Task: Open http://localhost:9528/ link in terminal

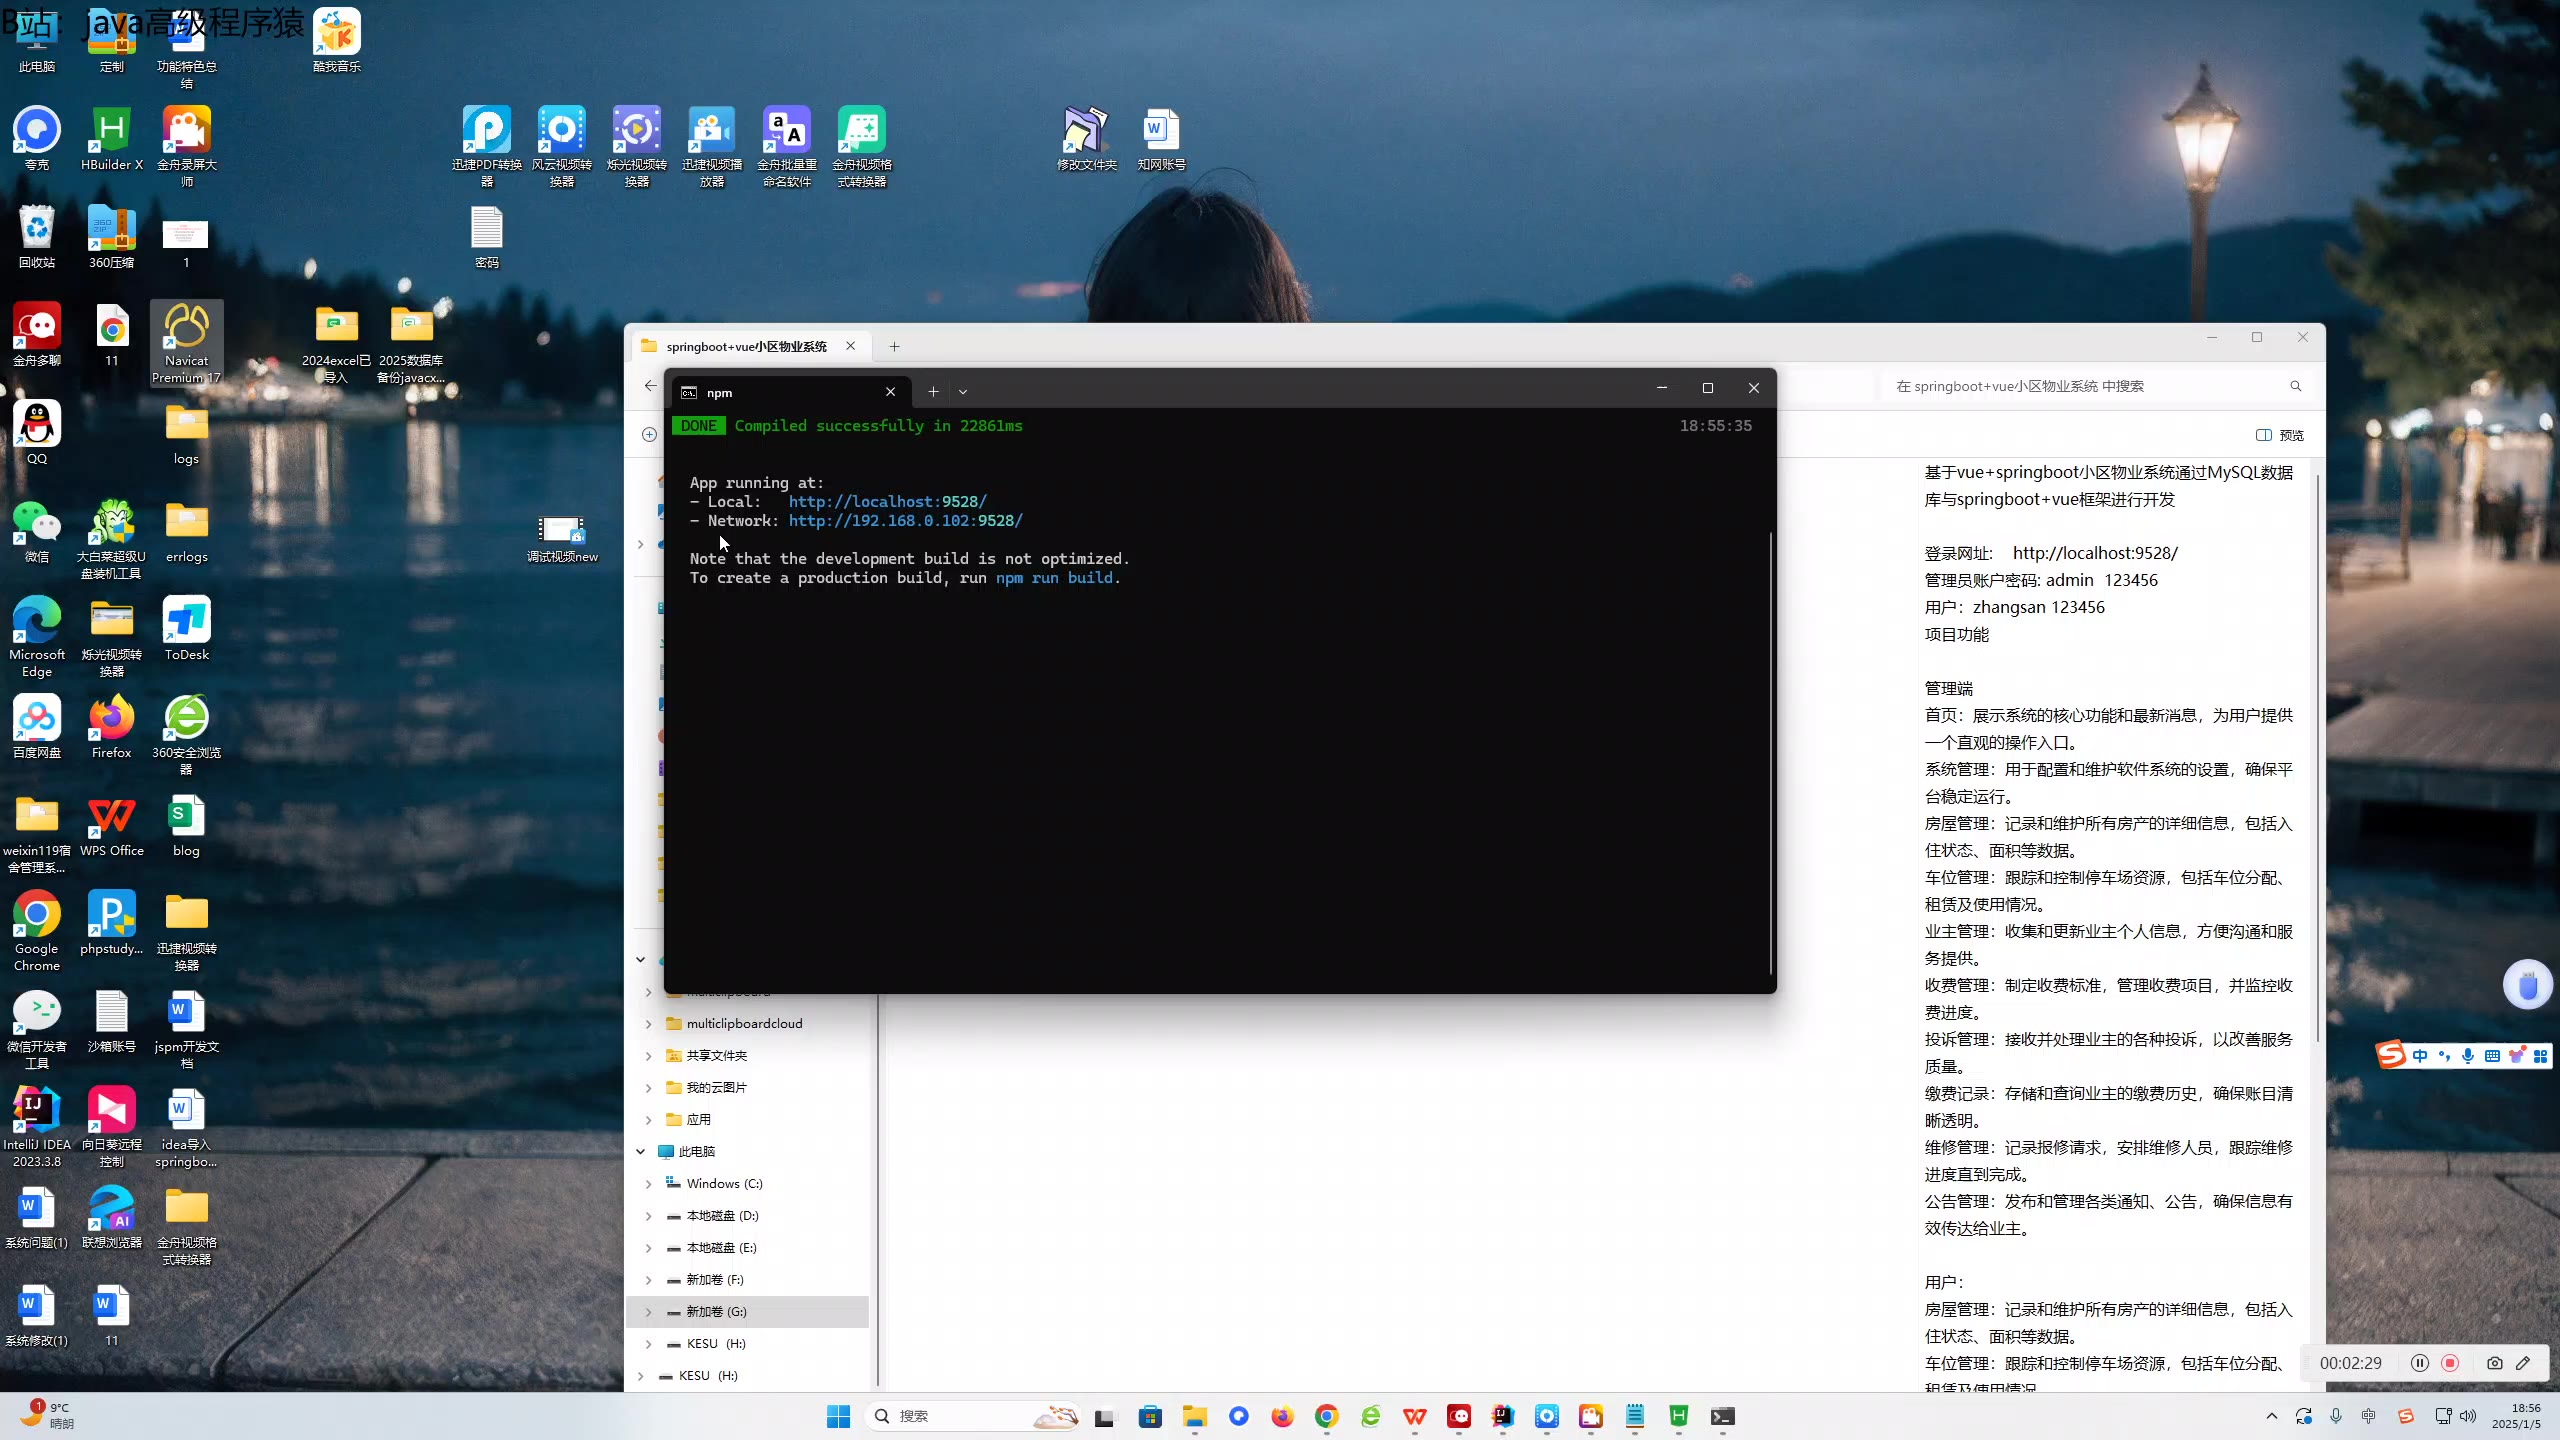Action: coord(887,502)
